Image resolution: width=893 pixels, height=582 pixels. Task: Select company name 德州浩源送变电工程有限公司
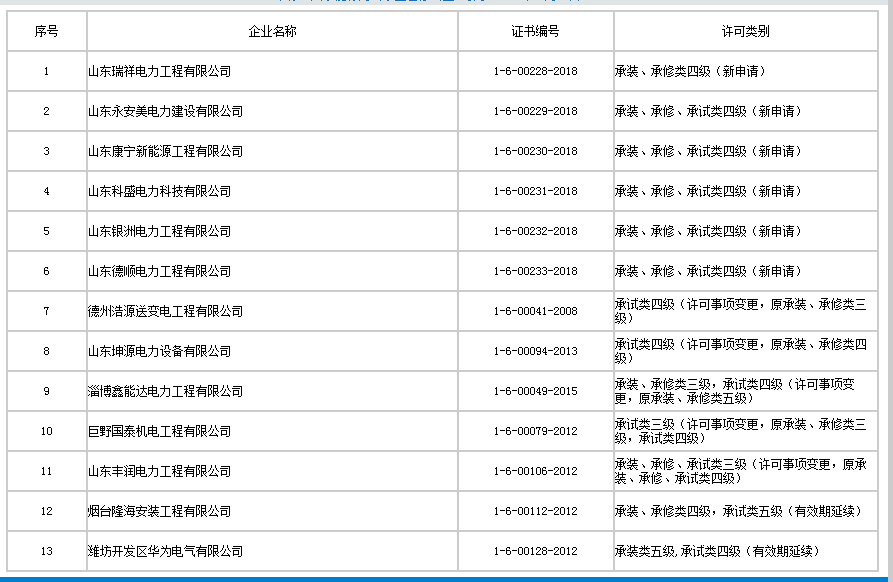pos(165,312)
